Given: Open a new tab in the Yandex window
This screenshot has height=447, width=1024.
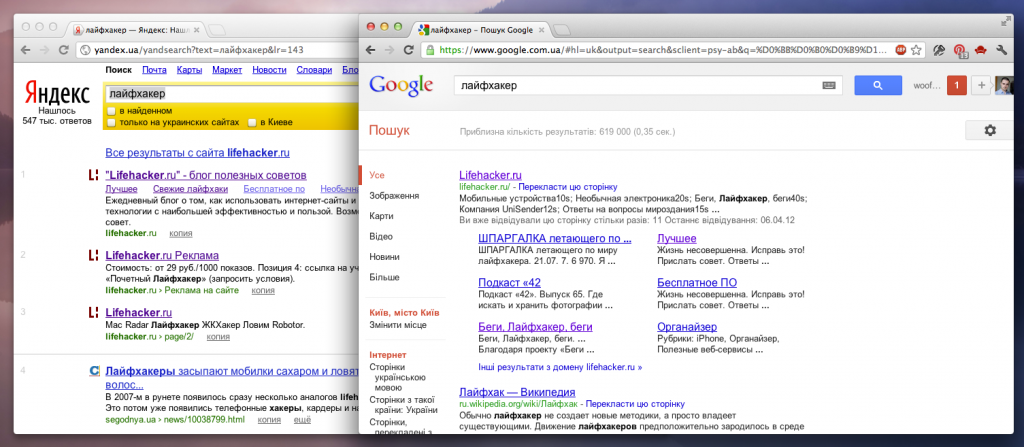Looking at the screenshot, I should (x=216, y=29).
